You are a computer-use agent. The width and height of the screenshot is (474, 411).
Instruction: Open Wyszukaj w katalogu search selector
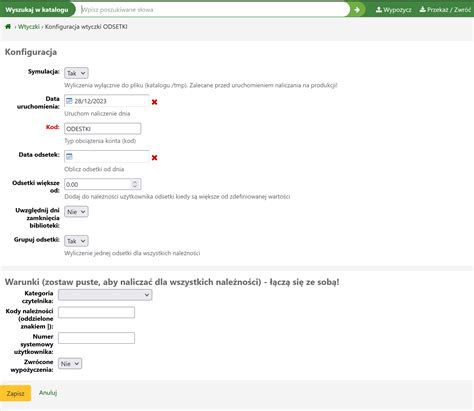tap(37, 10)
